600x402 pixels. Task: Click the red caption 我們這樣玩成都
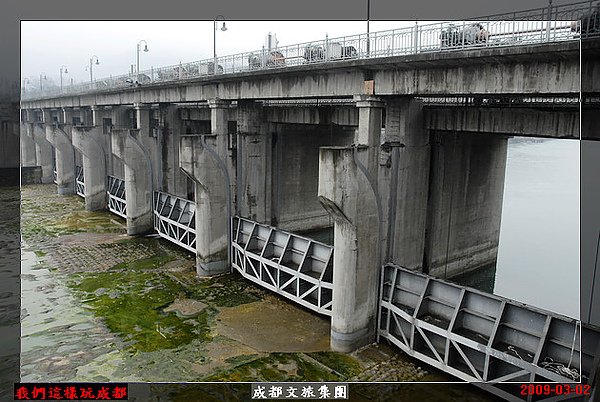(71, 392)
